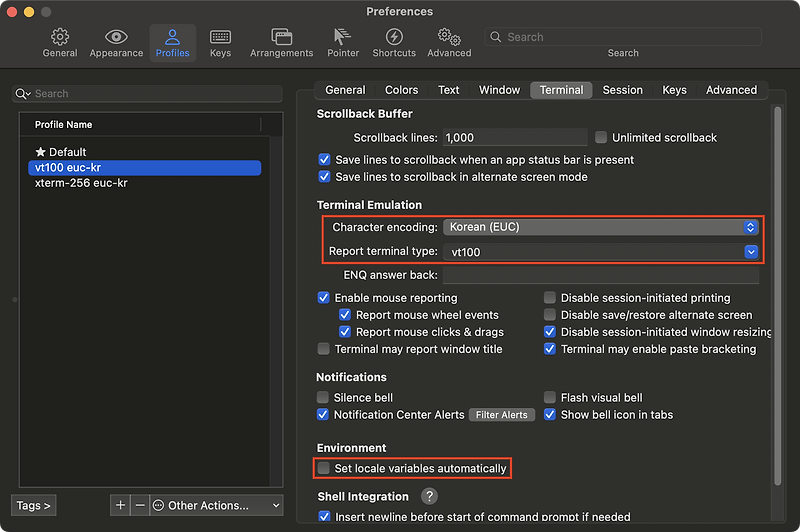The height and width of the screenshot is (532, 800).
Task: Open Appearance preferences eye icon
Action: (116, 37)
